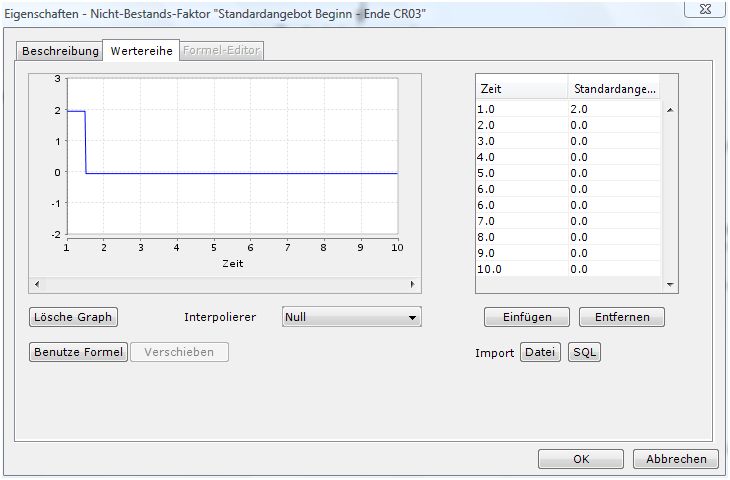Click the table's scroll up arrow
730x480 pixels.
(x=669, y=110)
